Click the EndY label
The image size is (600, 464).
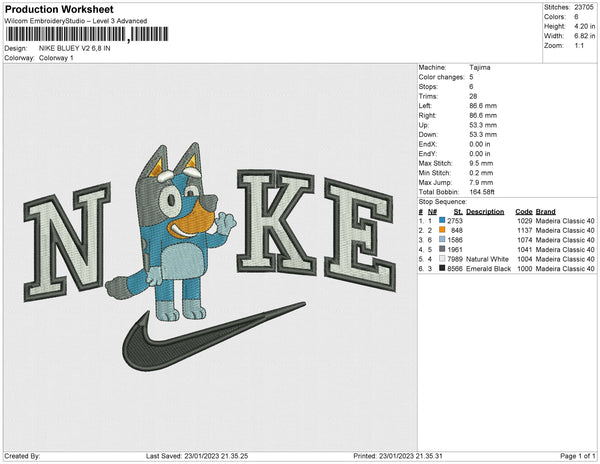pos(428,153)
